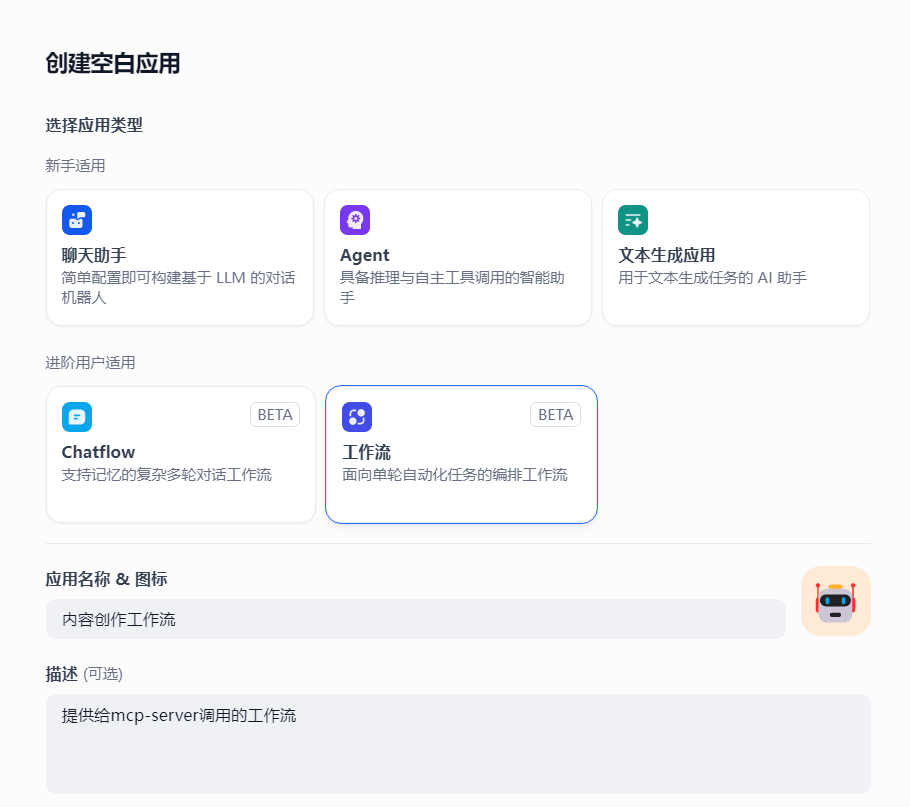
Task: Click the 聊天助手 robot icon
Action: [77, 220]
